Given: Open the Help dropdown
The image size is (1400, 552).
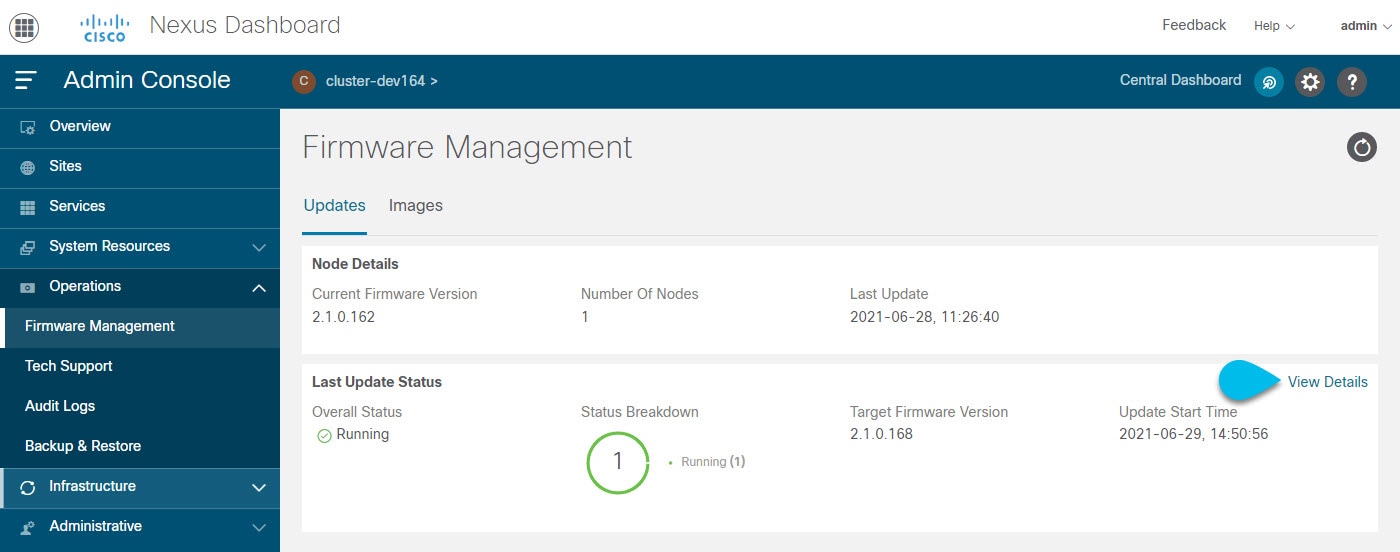Looking at the screenshot, I should [x=1274, y=26].
